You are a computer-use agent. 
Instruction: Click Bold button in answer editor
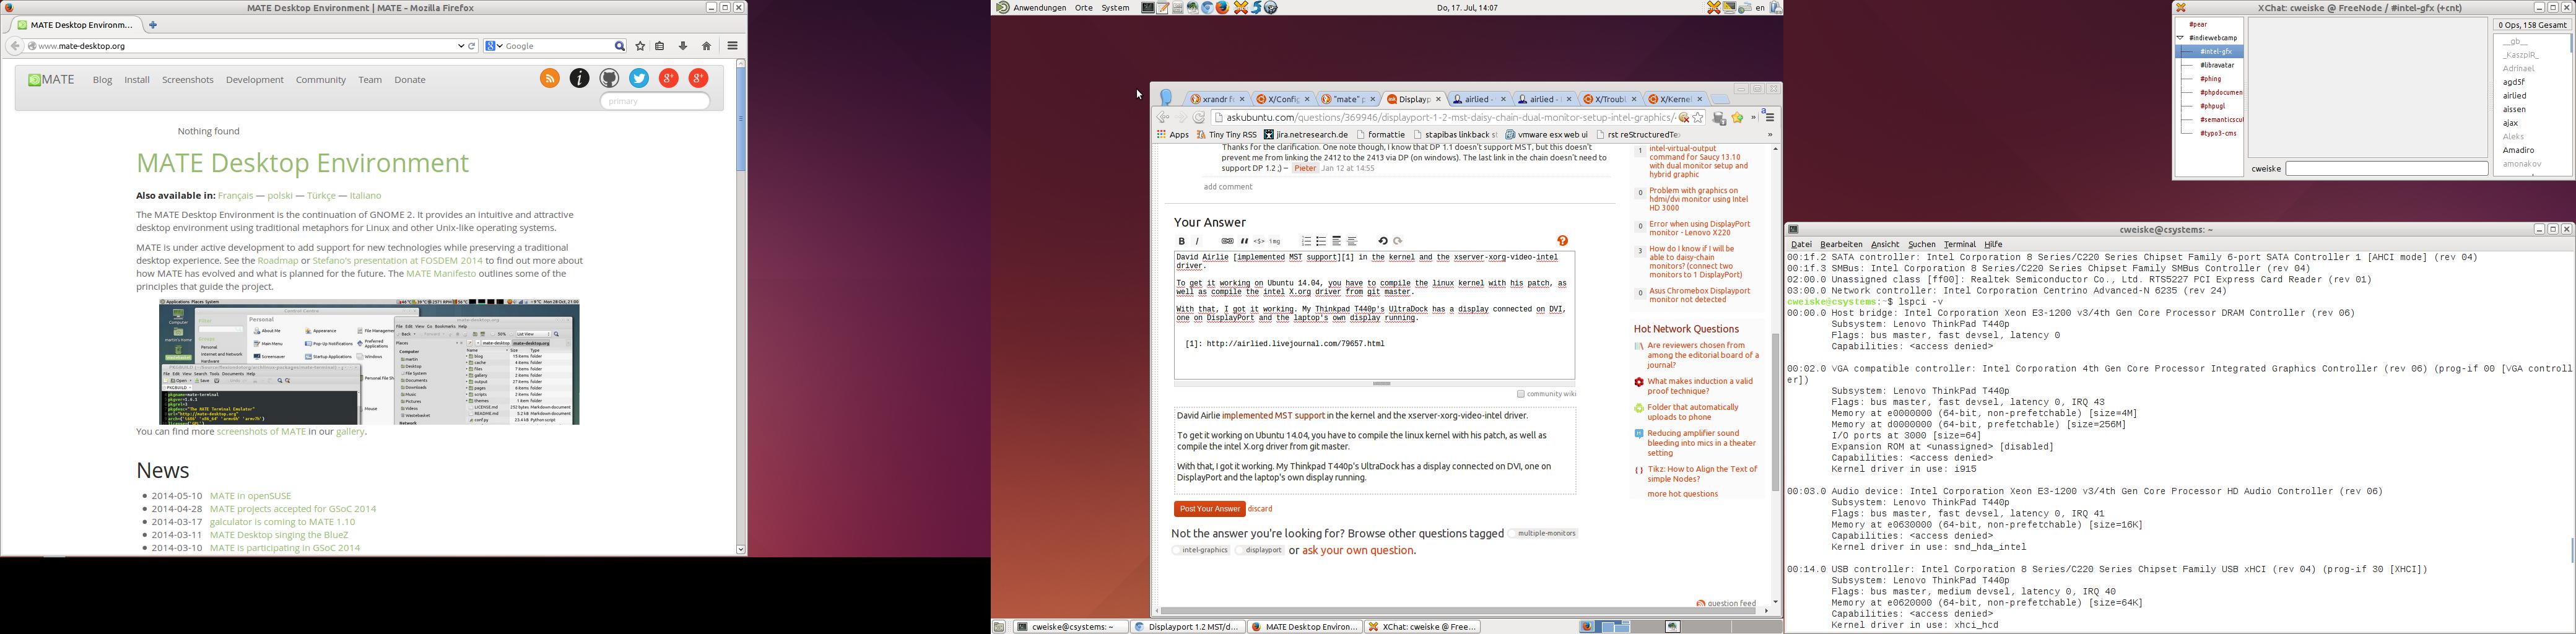pos(1181,241)
